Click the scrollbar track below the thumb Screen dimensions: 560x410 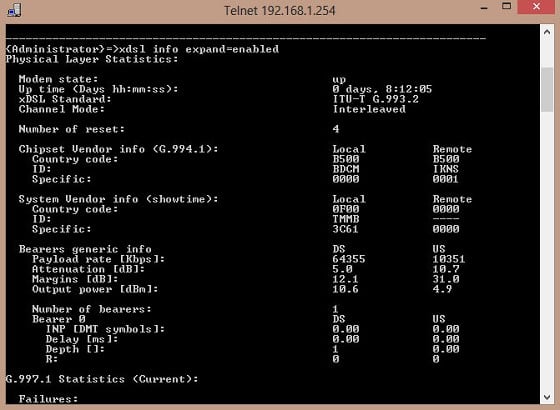(547, 250)
